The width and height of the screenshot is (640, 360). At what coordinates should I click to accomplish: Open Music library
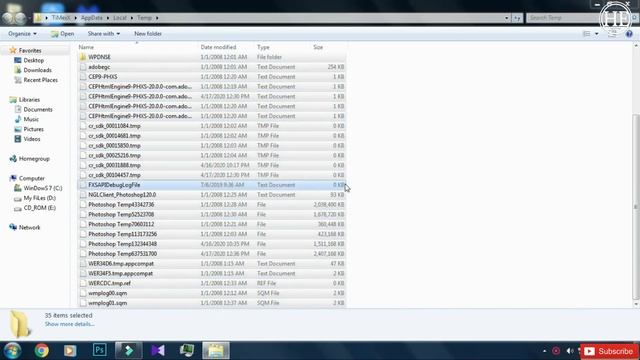point(31,119)
